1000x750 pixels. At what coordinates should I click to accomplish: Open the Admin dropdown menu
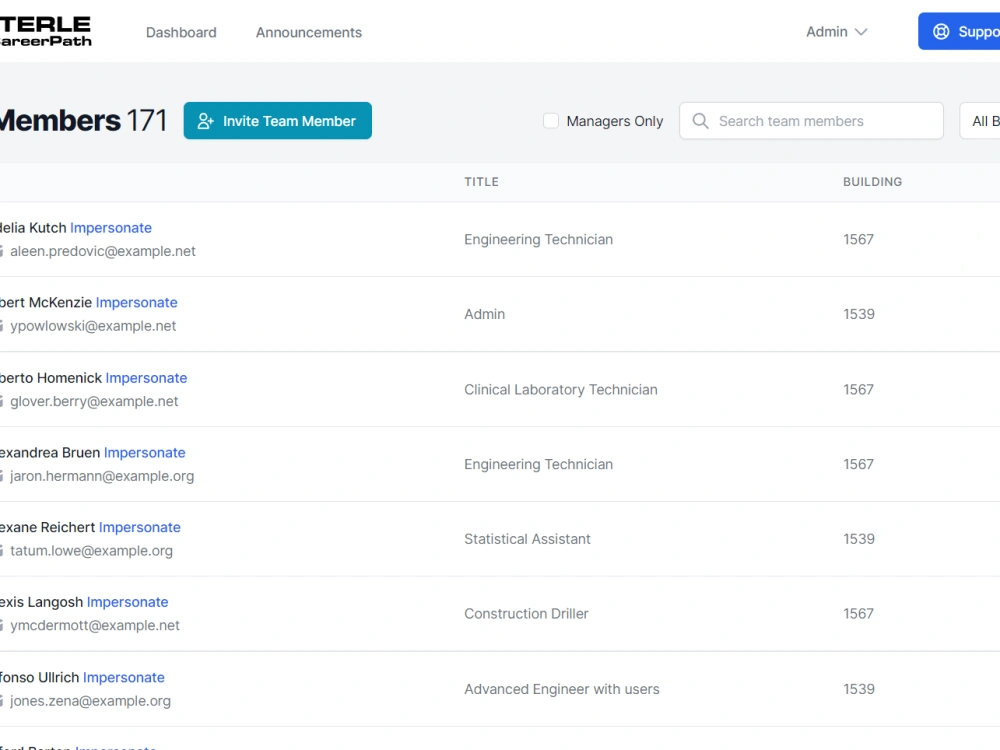point(837,32)
